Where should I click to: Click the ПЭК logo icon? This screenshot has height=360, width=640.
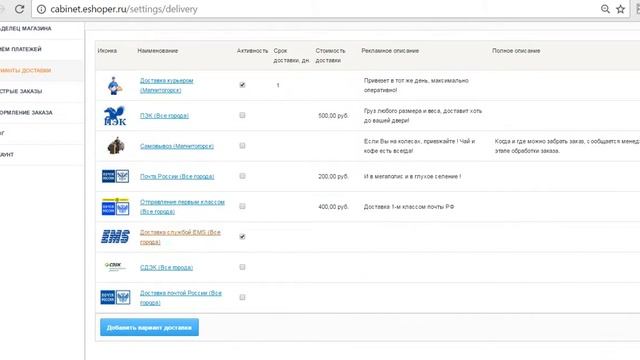(115, 116)
